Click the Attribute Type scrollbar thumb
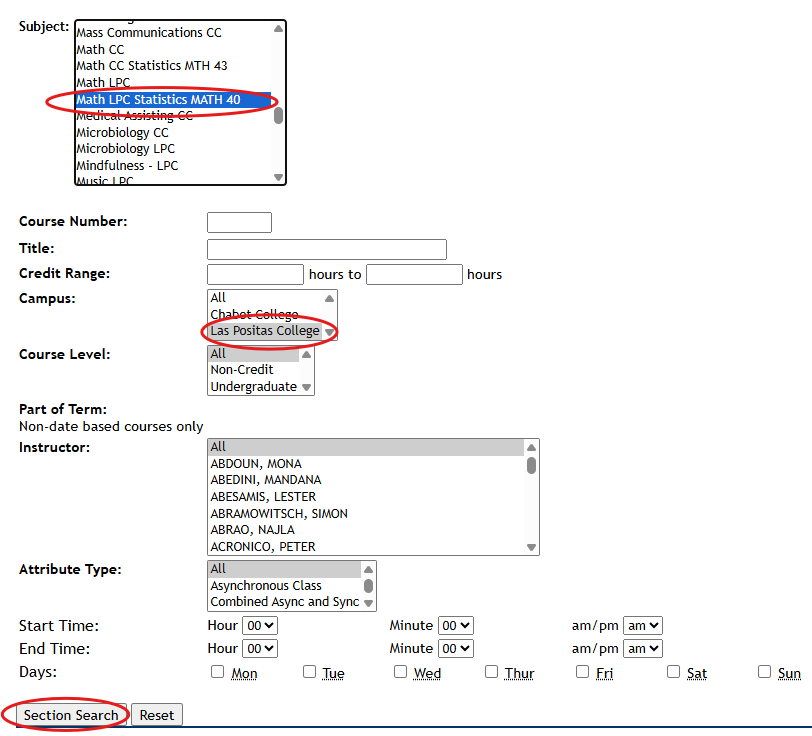812x736 pixels. (368, 586)
